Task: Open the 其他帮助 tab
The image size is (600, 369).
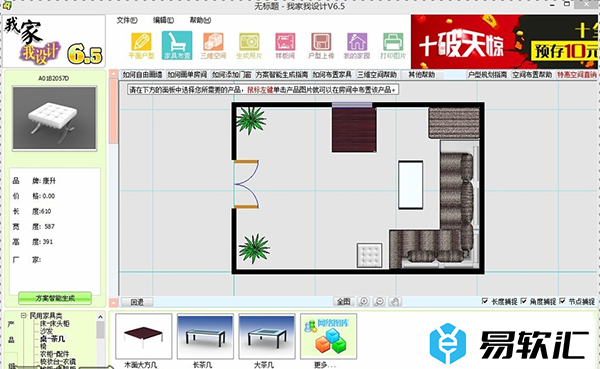Action: pos(422,75)
